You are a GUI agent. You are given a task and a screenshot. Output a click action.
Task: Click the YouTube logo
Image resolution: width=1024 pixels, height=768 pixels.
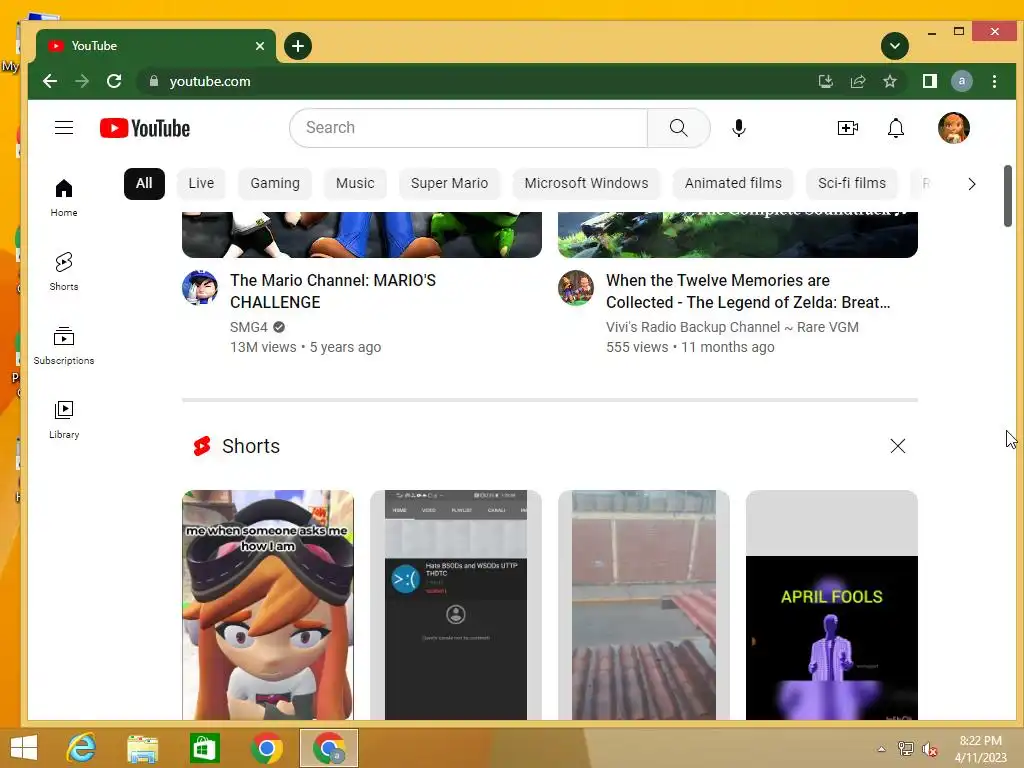click(x=145, y=128)
